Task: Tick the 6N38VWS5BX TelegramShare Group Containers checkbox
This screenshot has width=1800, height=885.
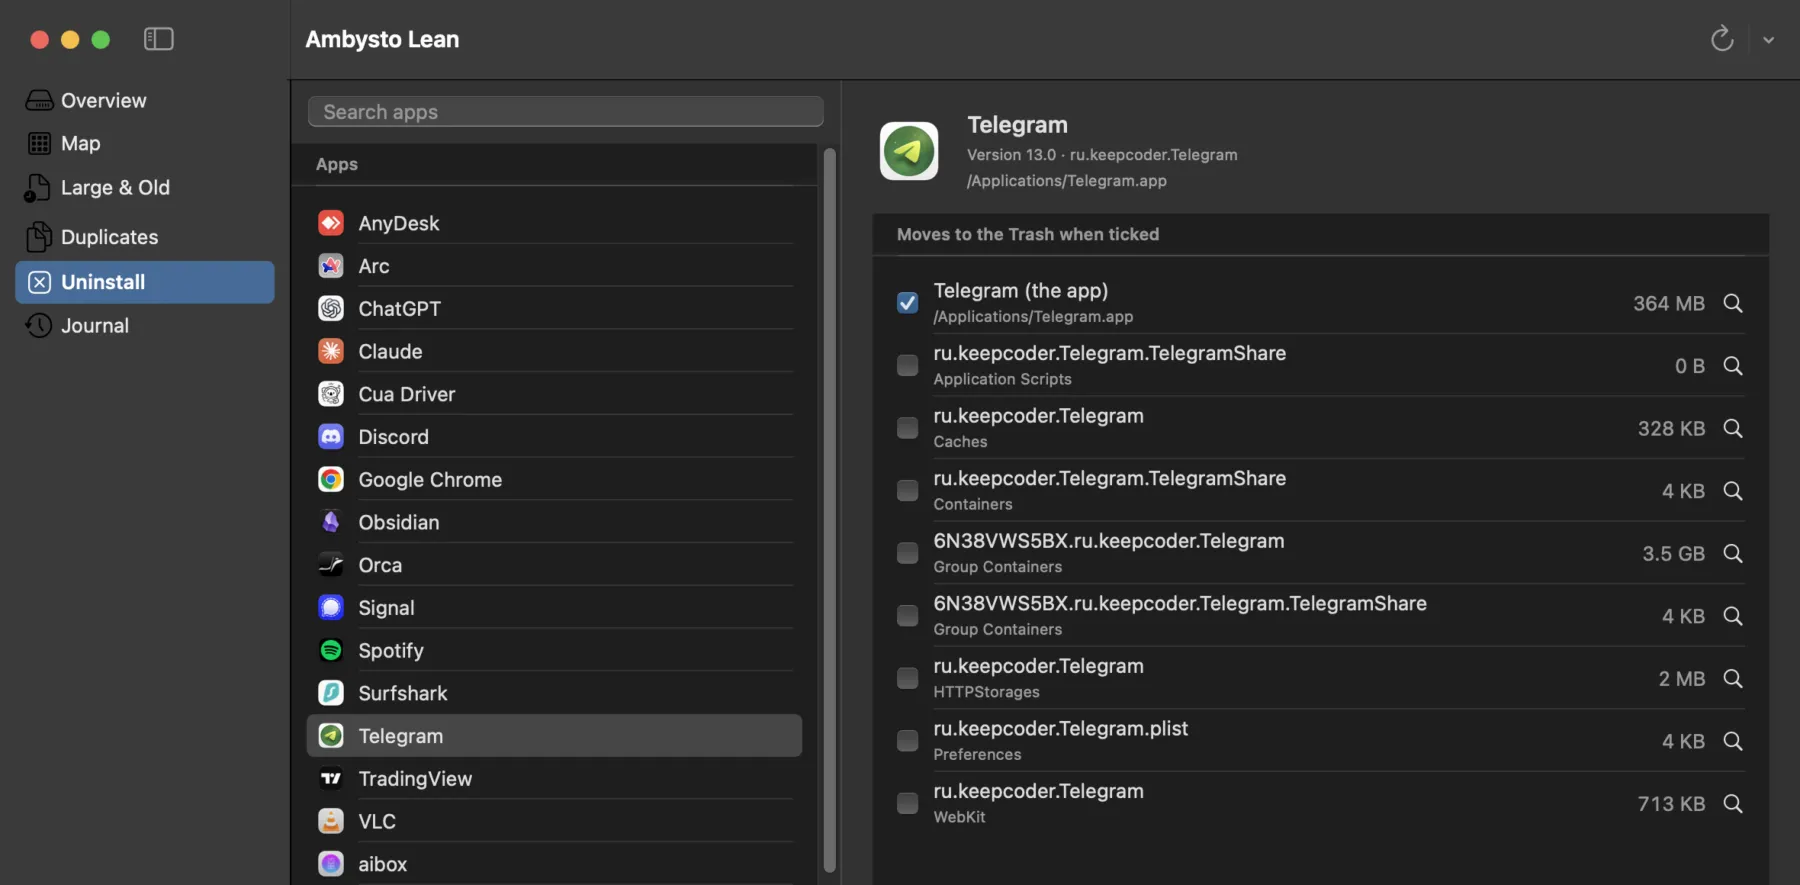Action: coord(907,615)
